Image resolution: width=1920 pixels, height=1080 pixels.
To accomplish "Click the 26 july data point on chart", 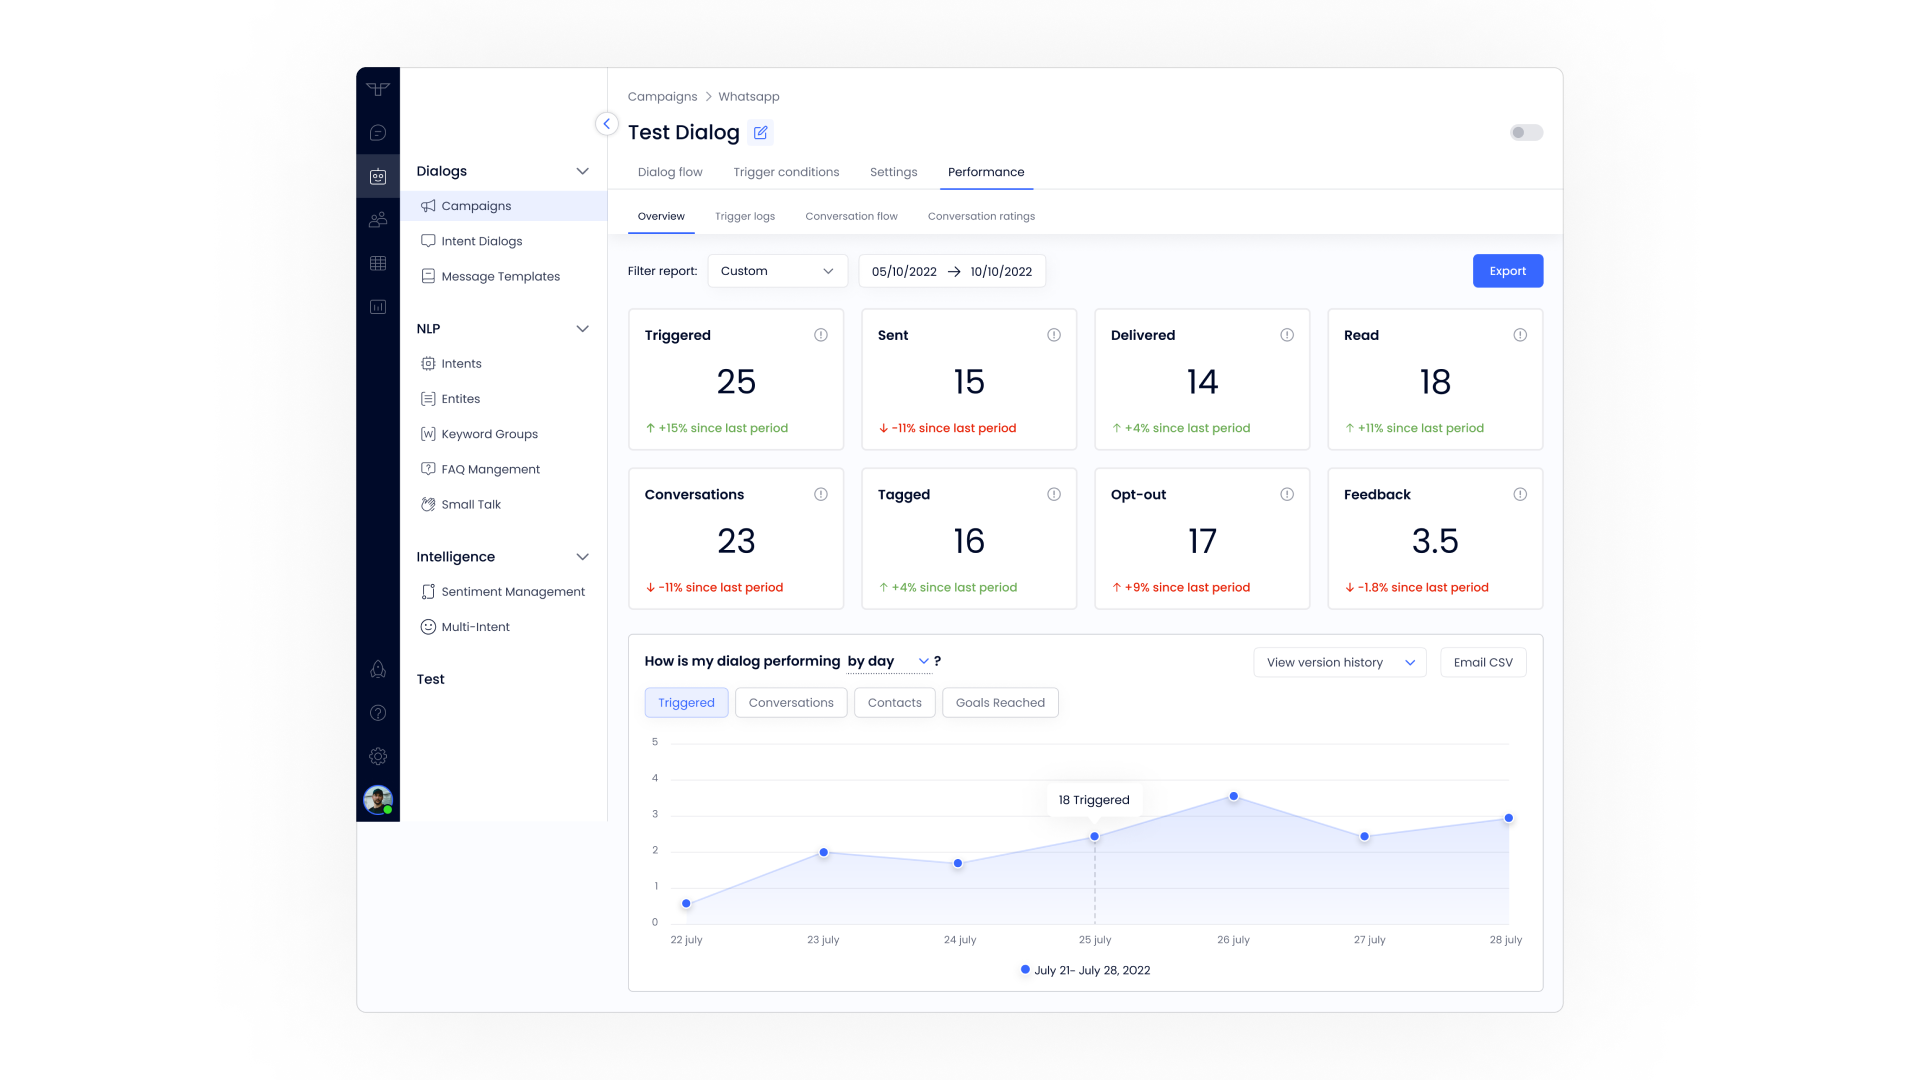I will pos(1233,797).
